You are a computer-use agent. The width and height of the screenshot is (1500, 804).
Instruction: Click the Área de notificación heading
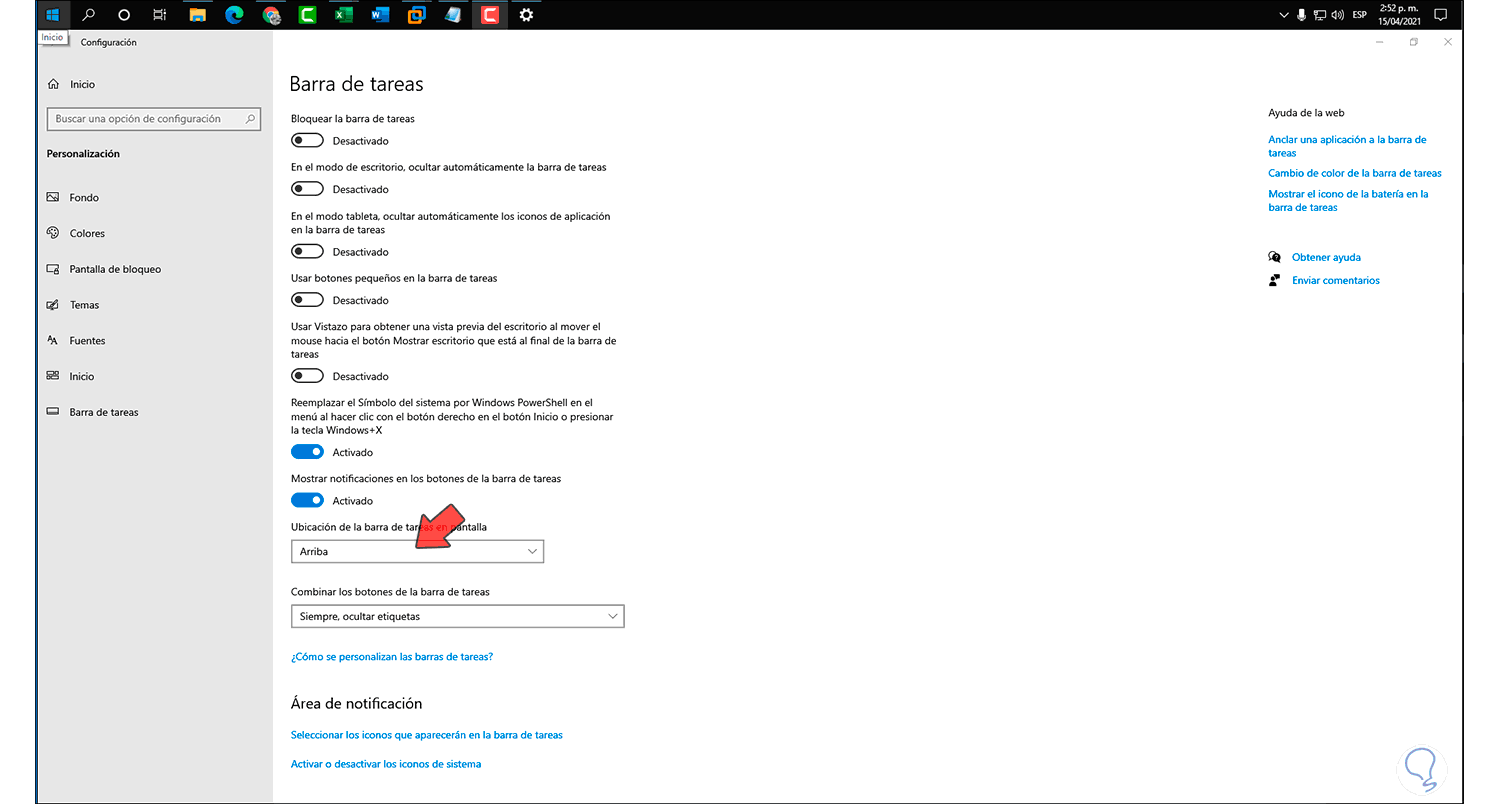click(x=356, y=704)
